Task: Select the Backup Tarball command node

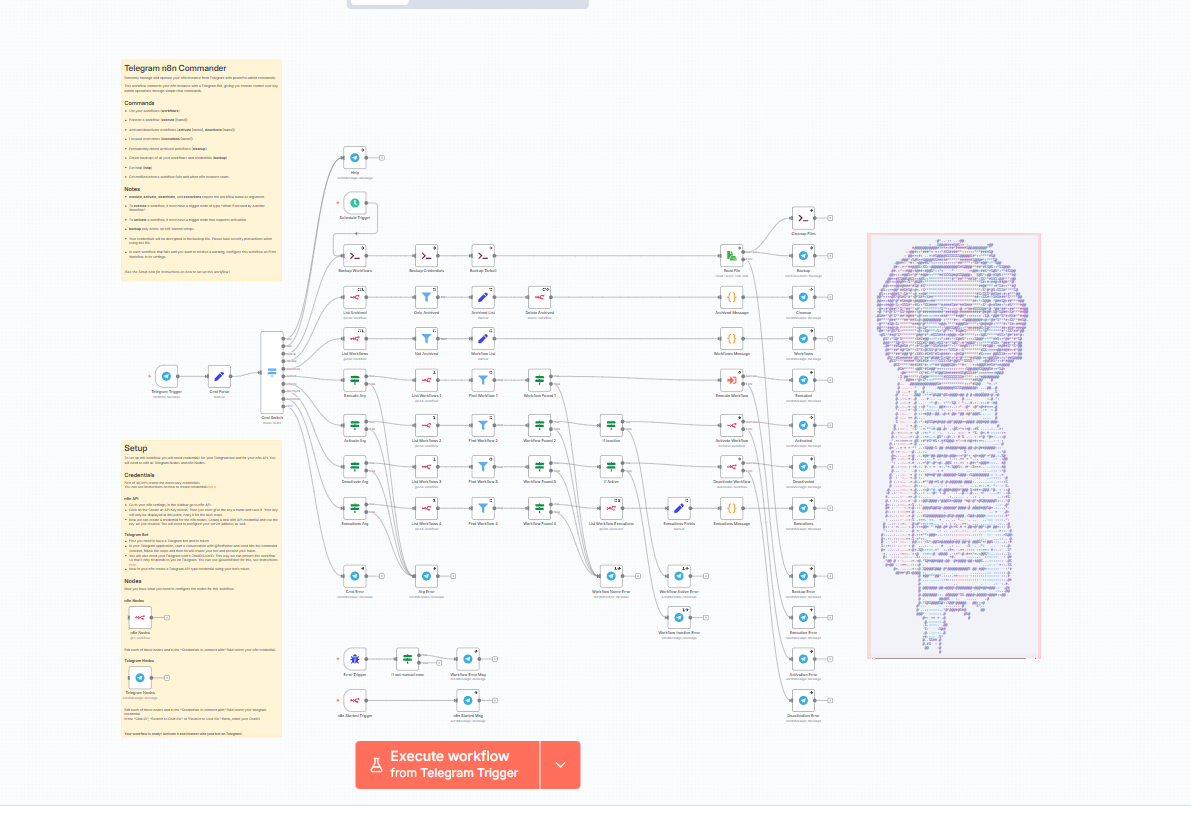Action: click(x=482, y=256)
